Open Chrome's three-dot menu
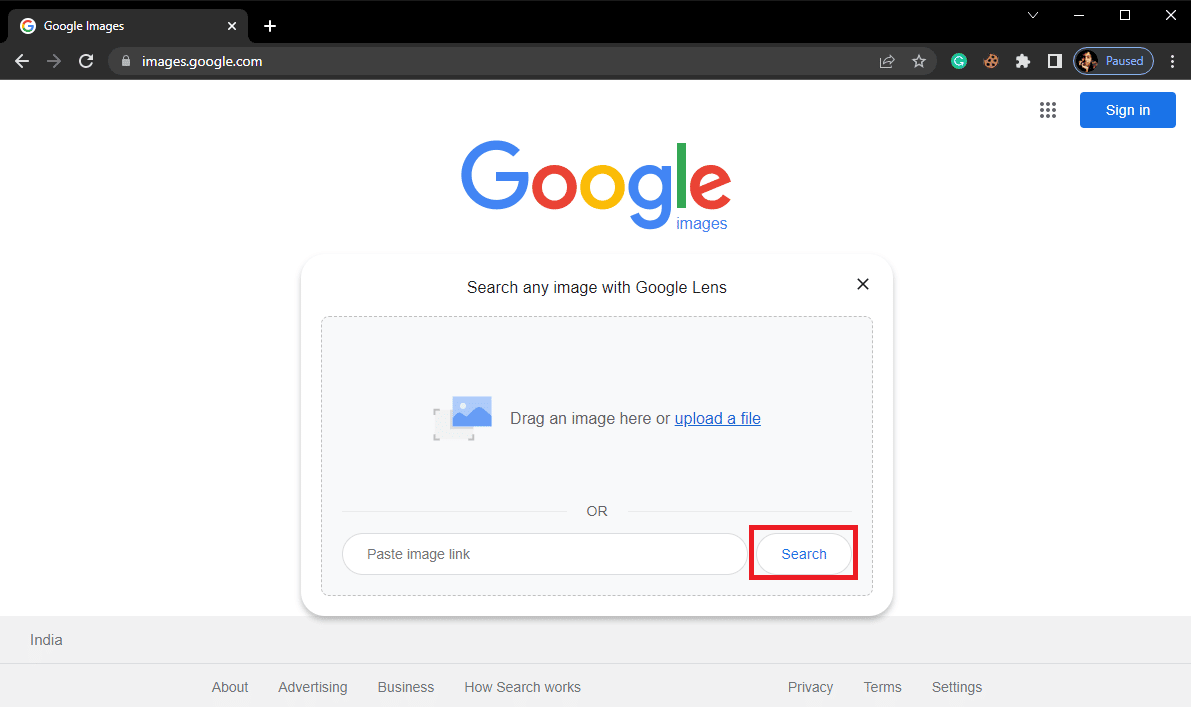The image size is (1191, 707). tap(1172, 62)
